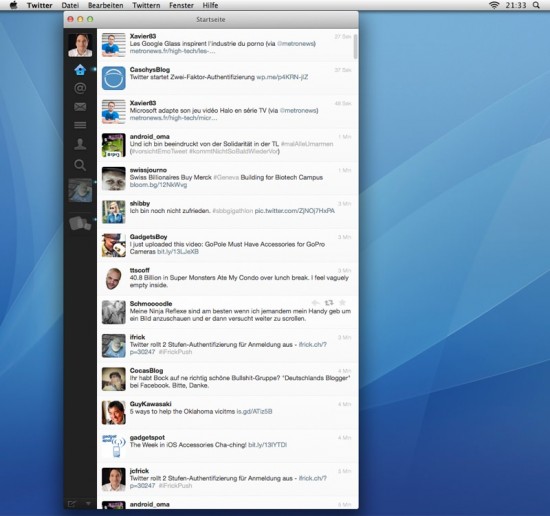Click @metronews mention in Google Glass tweet
Screen dimensions: 550x516
(296, 43)
